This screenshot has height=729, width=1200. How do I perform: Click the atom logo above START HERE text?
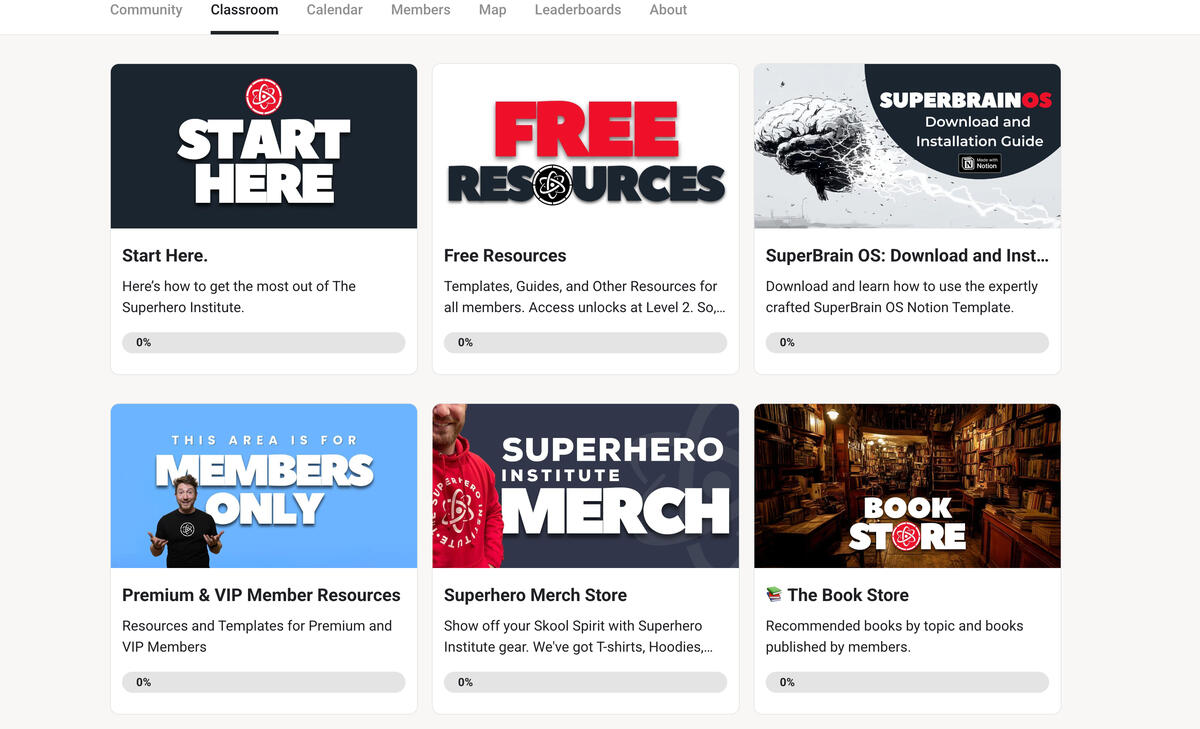point(264,97)
